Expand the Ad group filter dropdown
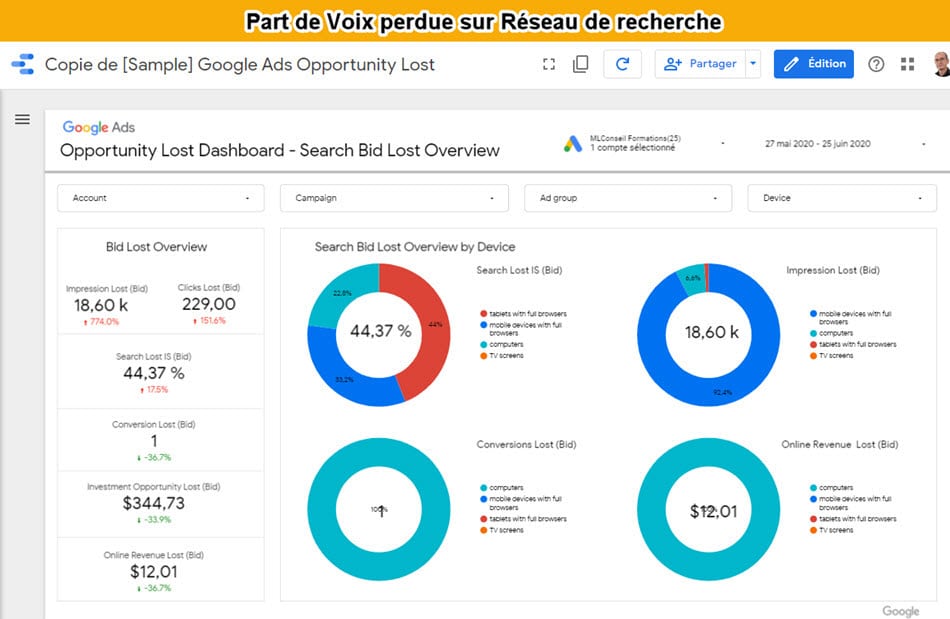The image size is (950, 619). 628,198
